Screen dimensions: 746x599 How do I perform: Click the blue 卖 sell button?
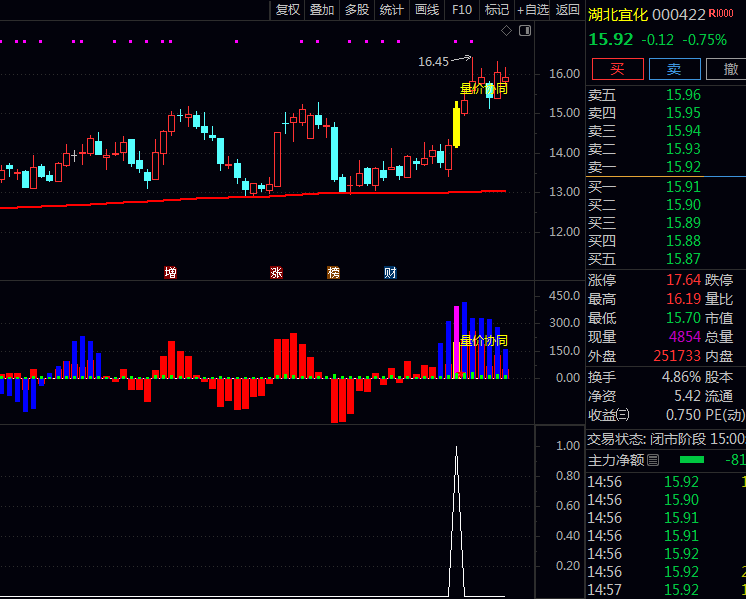pos(675,69)
